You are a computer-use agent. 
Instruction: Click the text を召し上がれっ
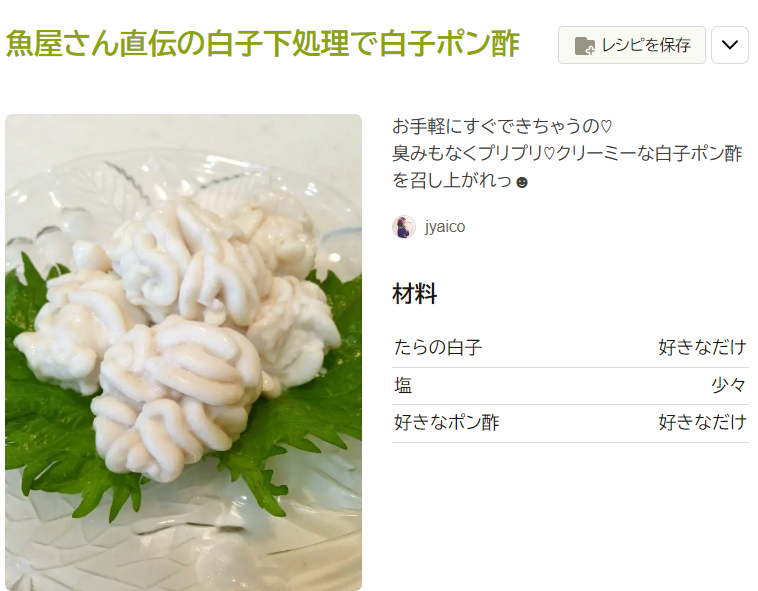tap(452, 181)
